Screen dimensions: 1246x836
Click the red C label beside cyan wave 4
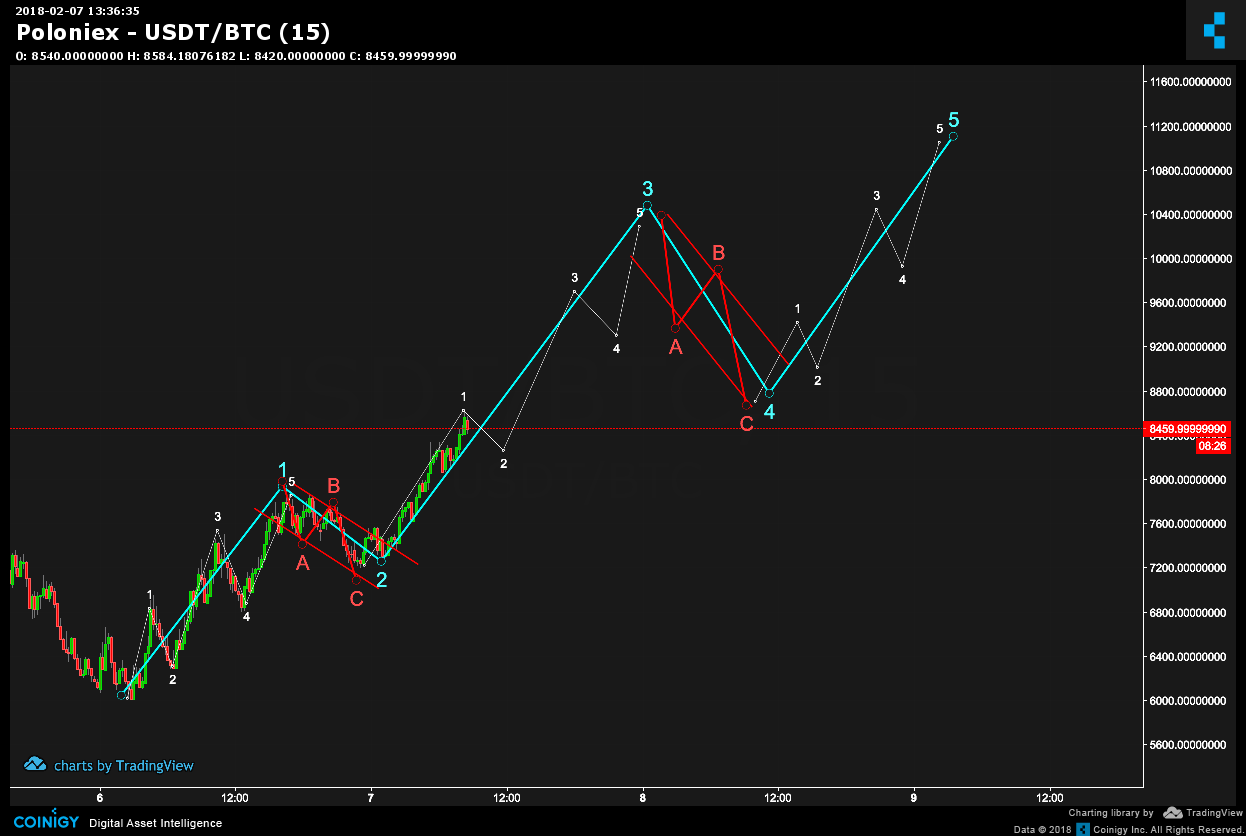tap(746, 424)
